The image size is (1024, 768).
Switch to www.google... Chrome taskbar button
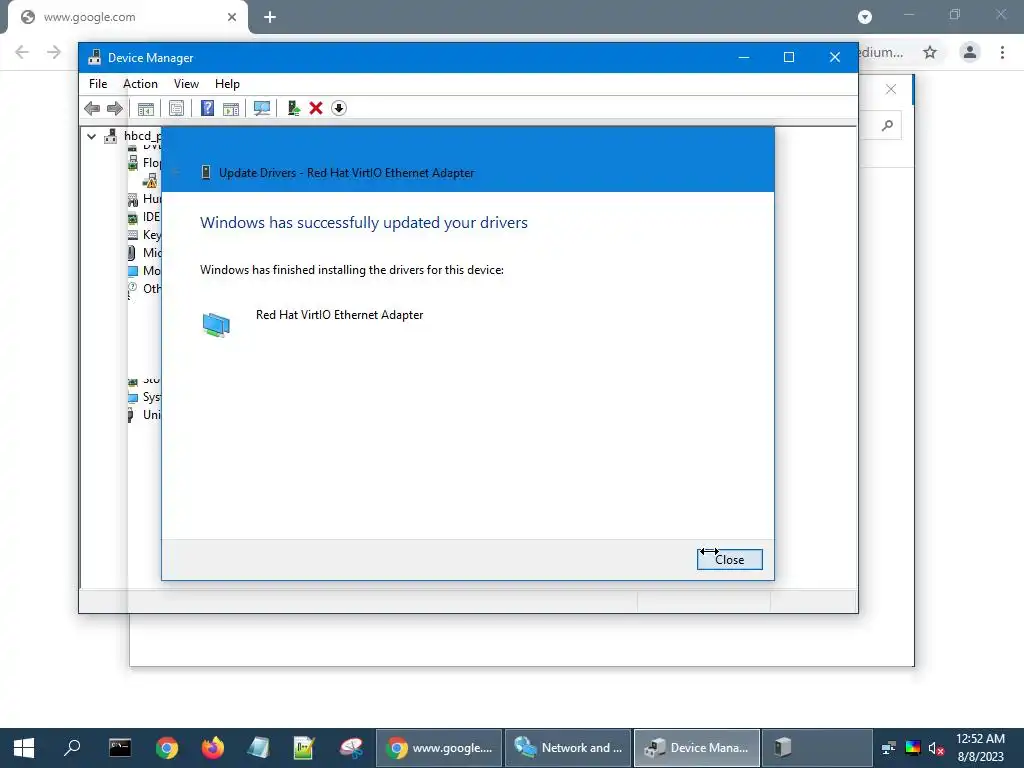[439, 748]
